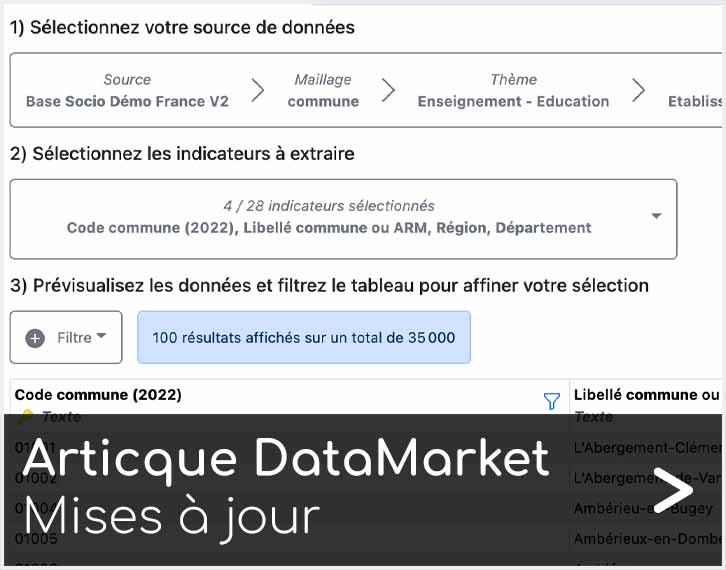Click the white right arrow on the banner
The image size is (726, 570).
[x=672, y=490]
